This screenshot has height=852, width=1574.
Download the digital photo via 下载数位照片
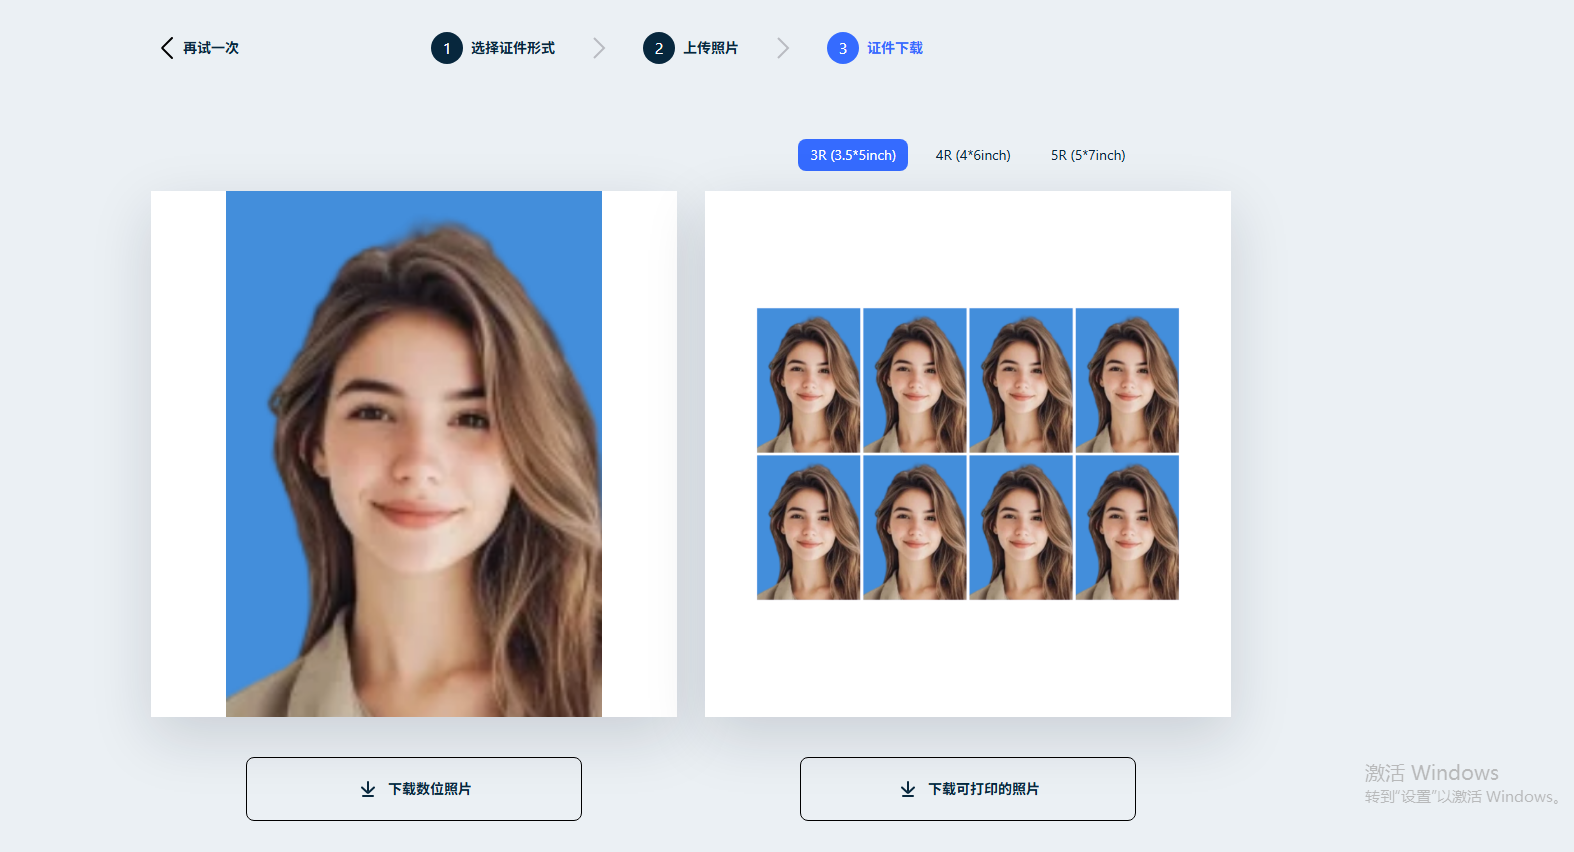pyautogui.click(x=414, y=789)
